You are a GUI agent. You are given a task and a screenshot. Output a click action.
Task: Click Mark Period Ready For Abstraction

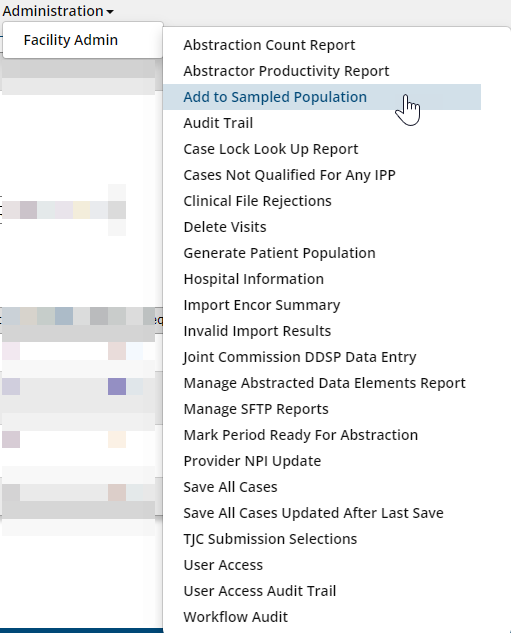click(301, 435)
